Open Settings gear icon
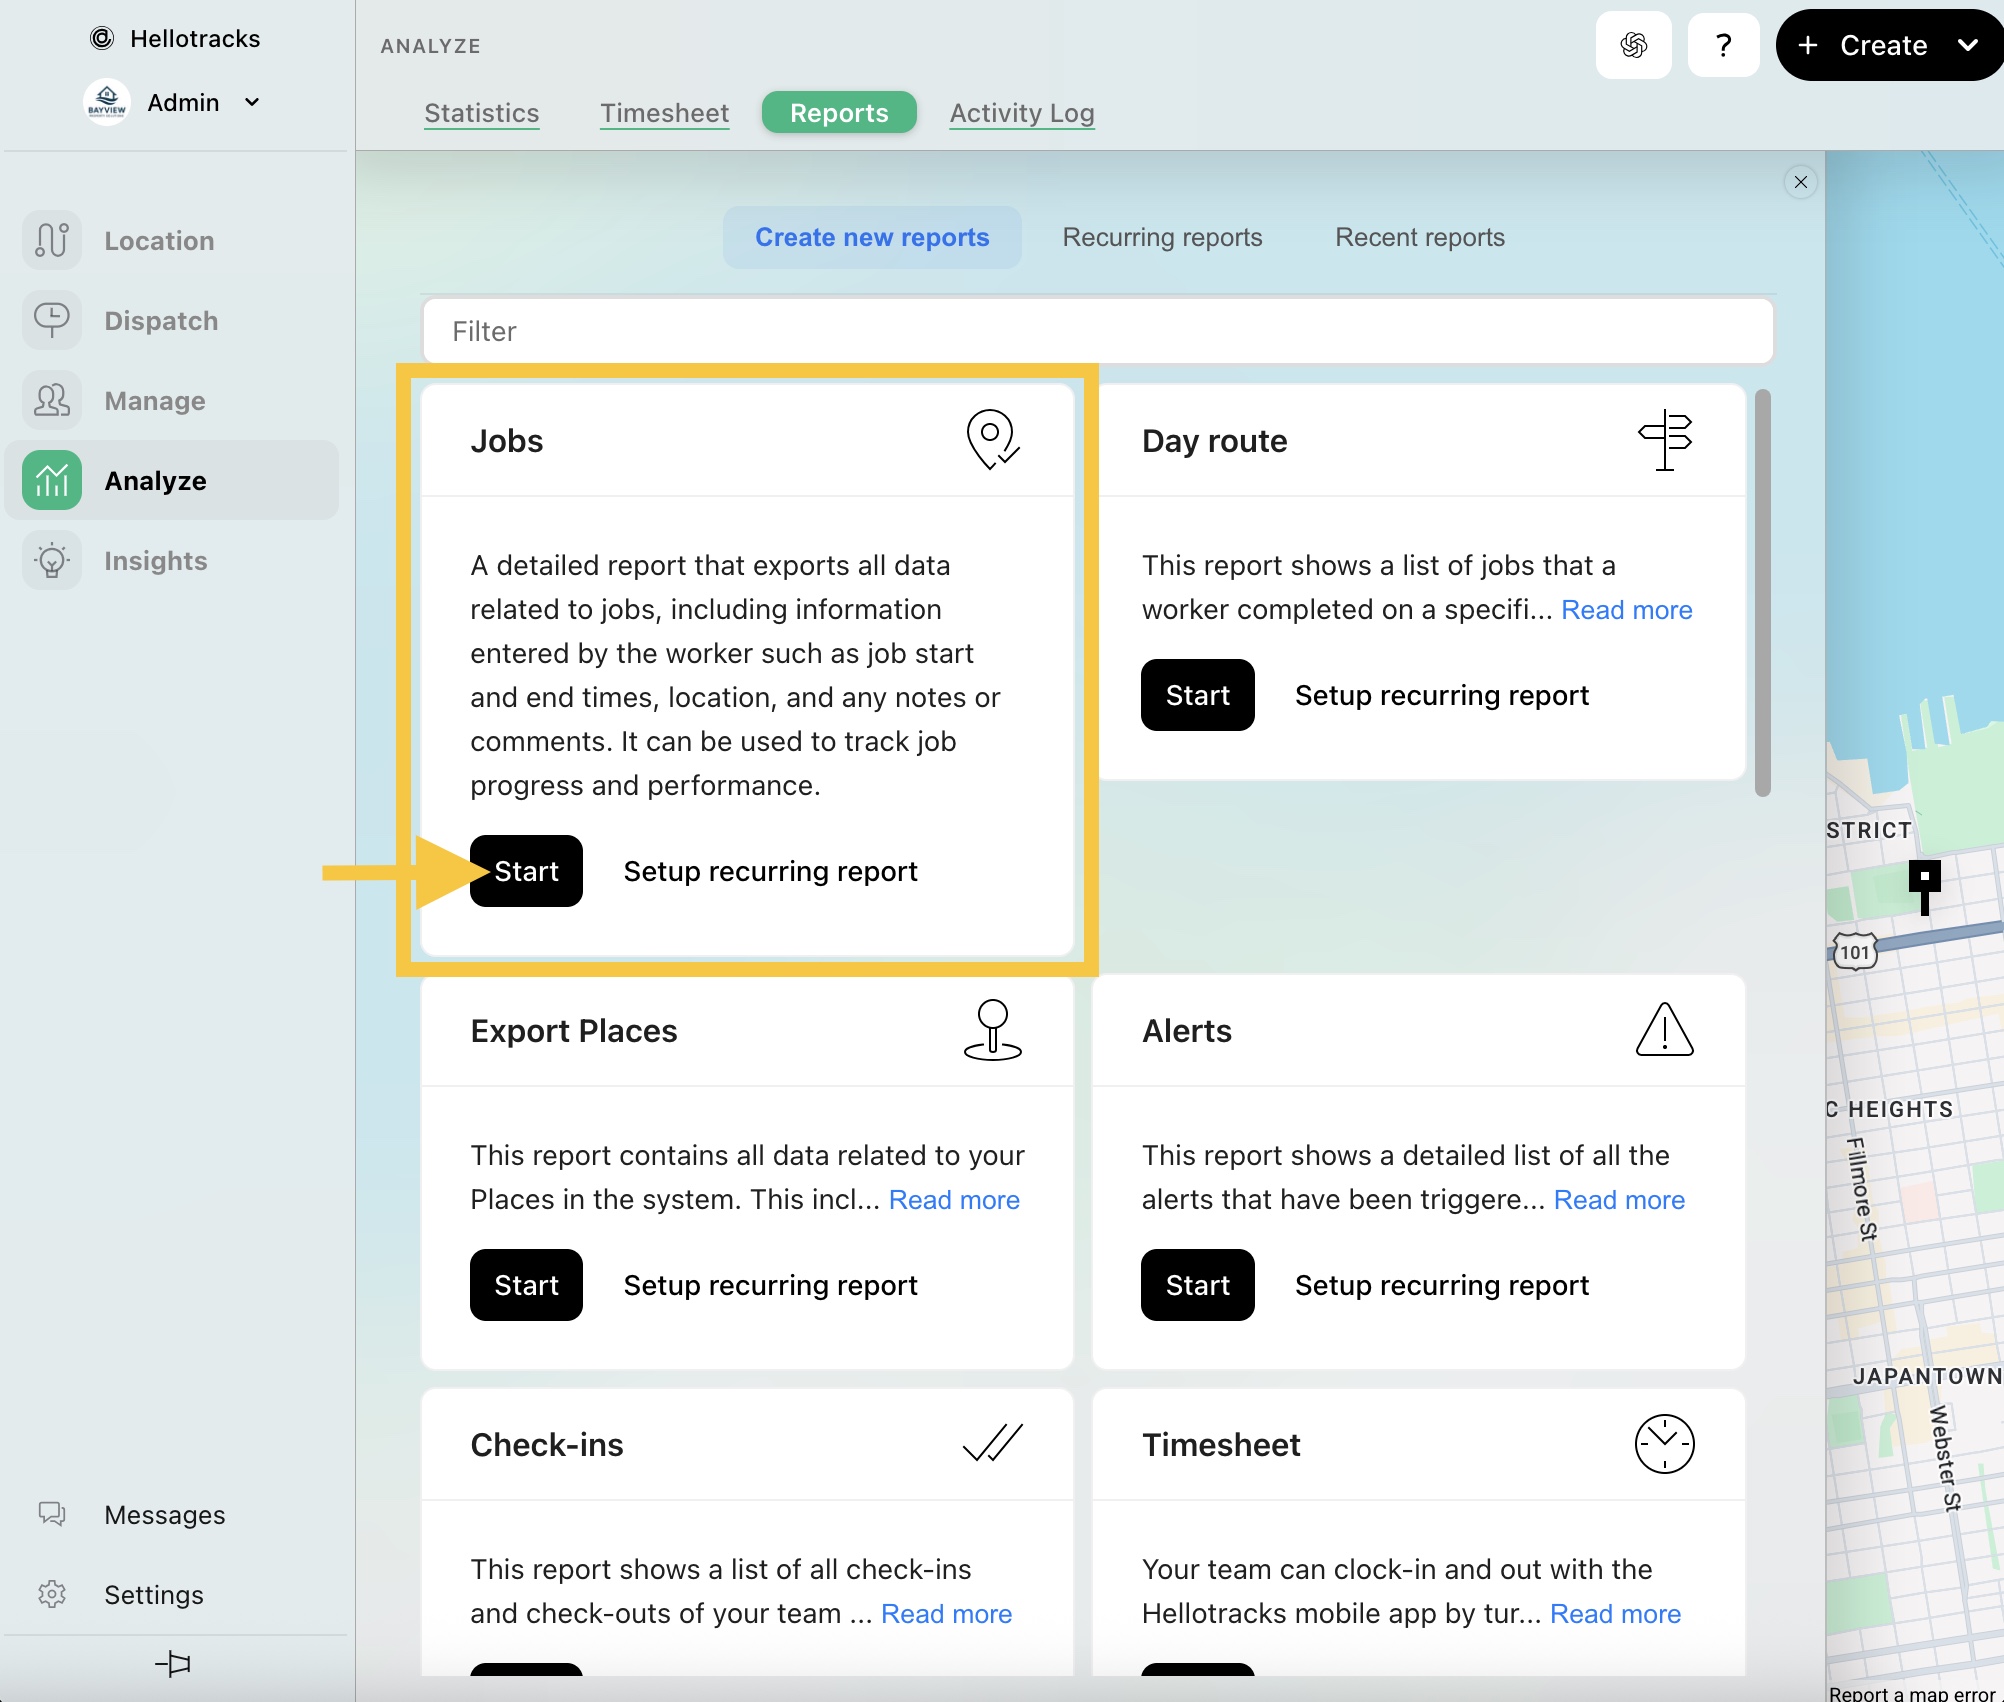The width and height of the screenshot is (2004, 1702). click(x=52, y=1594)
